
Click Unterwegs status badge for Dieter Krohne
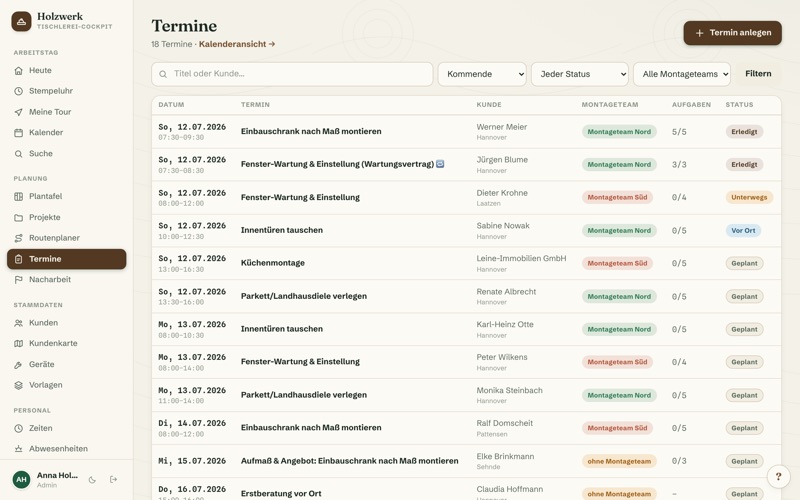(x=749, y=197)
